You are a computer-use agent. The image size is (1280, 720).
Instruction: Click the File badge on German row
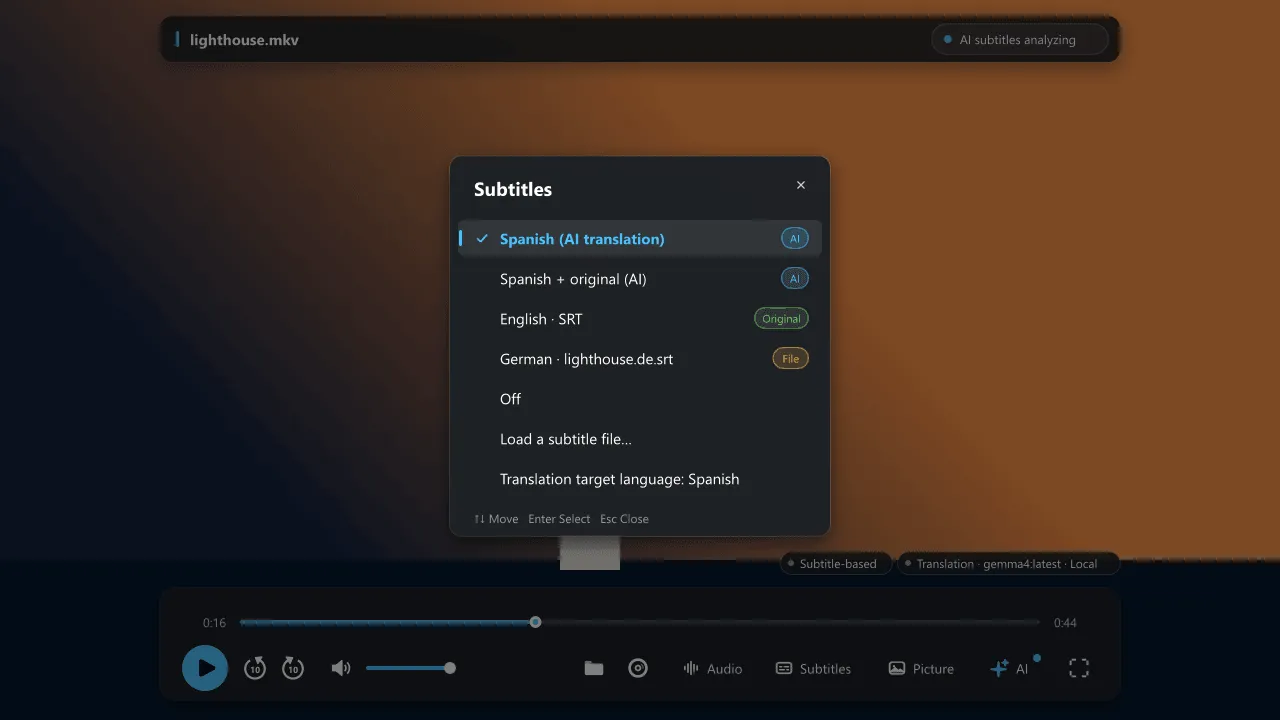pos(790,359)
